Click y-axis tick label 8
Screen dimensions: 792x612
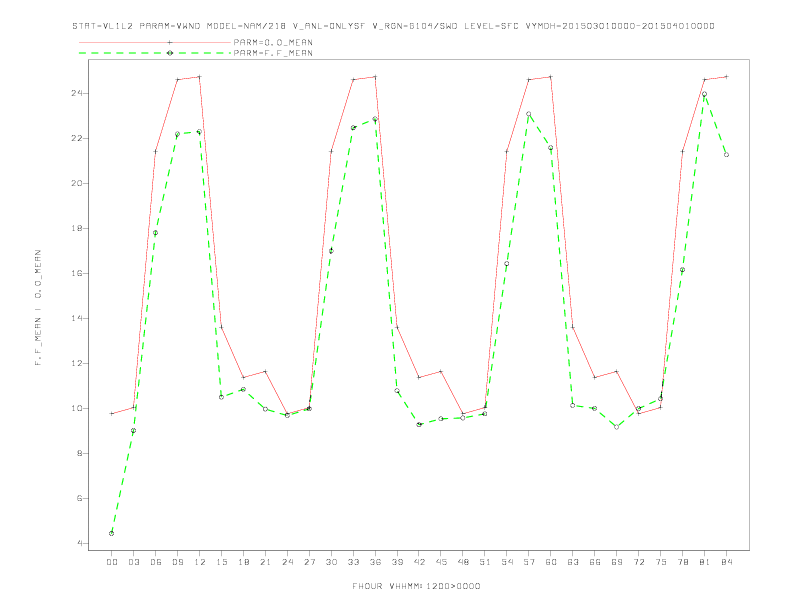tap(80, 453)
